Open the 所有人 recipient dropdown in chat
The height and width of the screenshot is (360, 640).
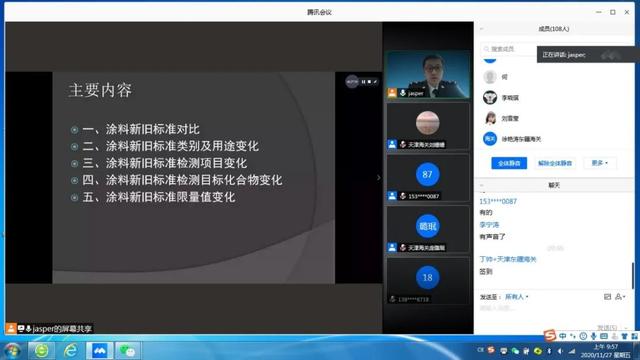coord(516,297)
